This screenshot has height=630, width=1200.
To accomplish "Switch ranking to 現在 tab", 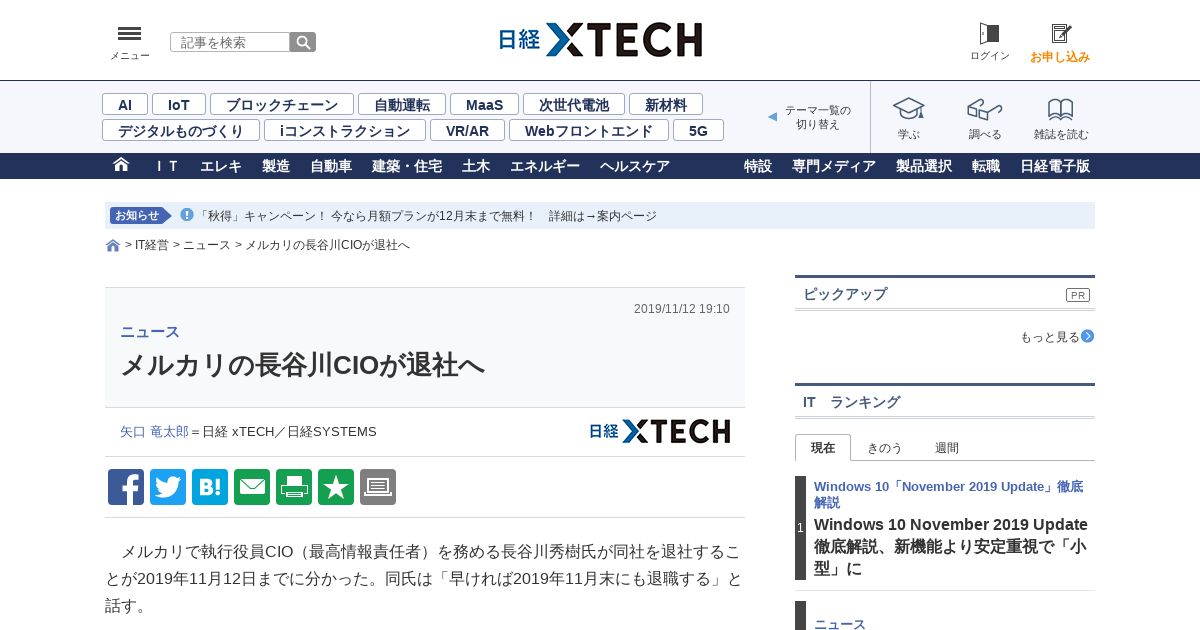I will point(823,448).
